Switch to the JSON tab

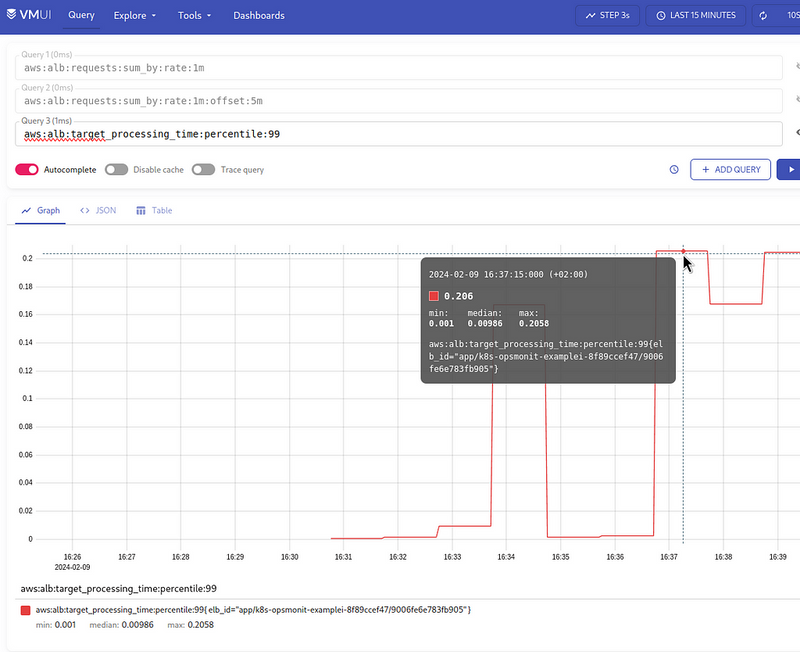click(x=98, y=211)
